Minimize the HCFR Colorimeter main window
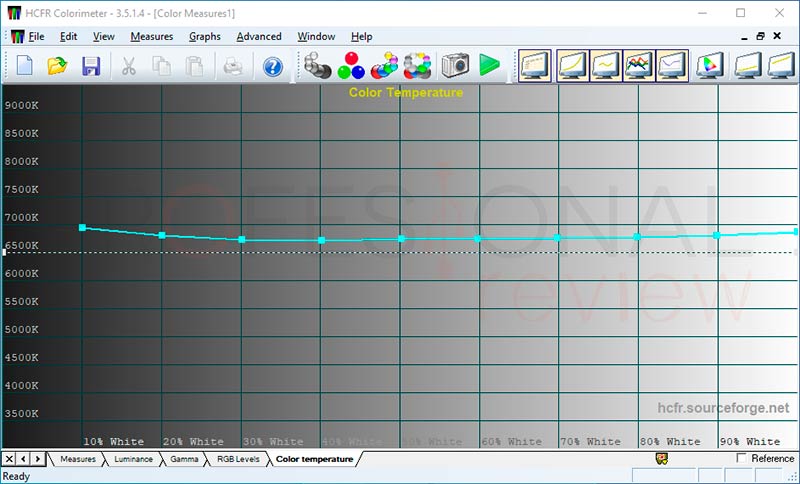Screen dimensions: 800x484 [703, 13]
